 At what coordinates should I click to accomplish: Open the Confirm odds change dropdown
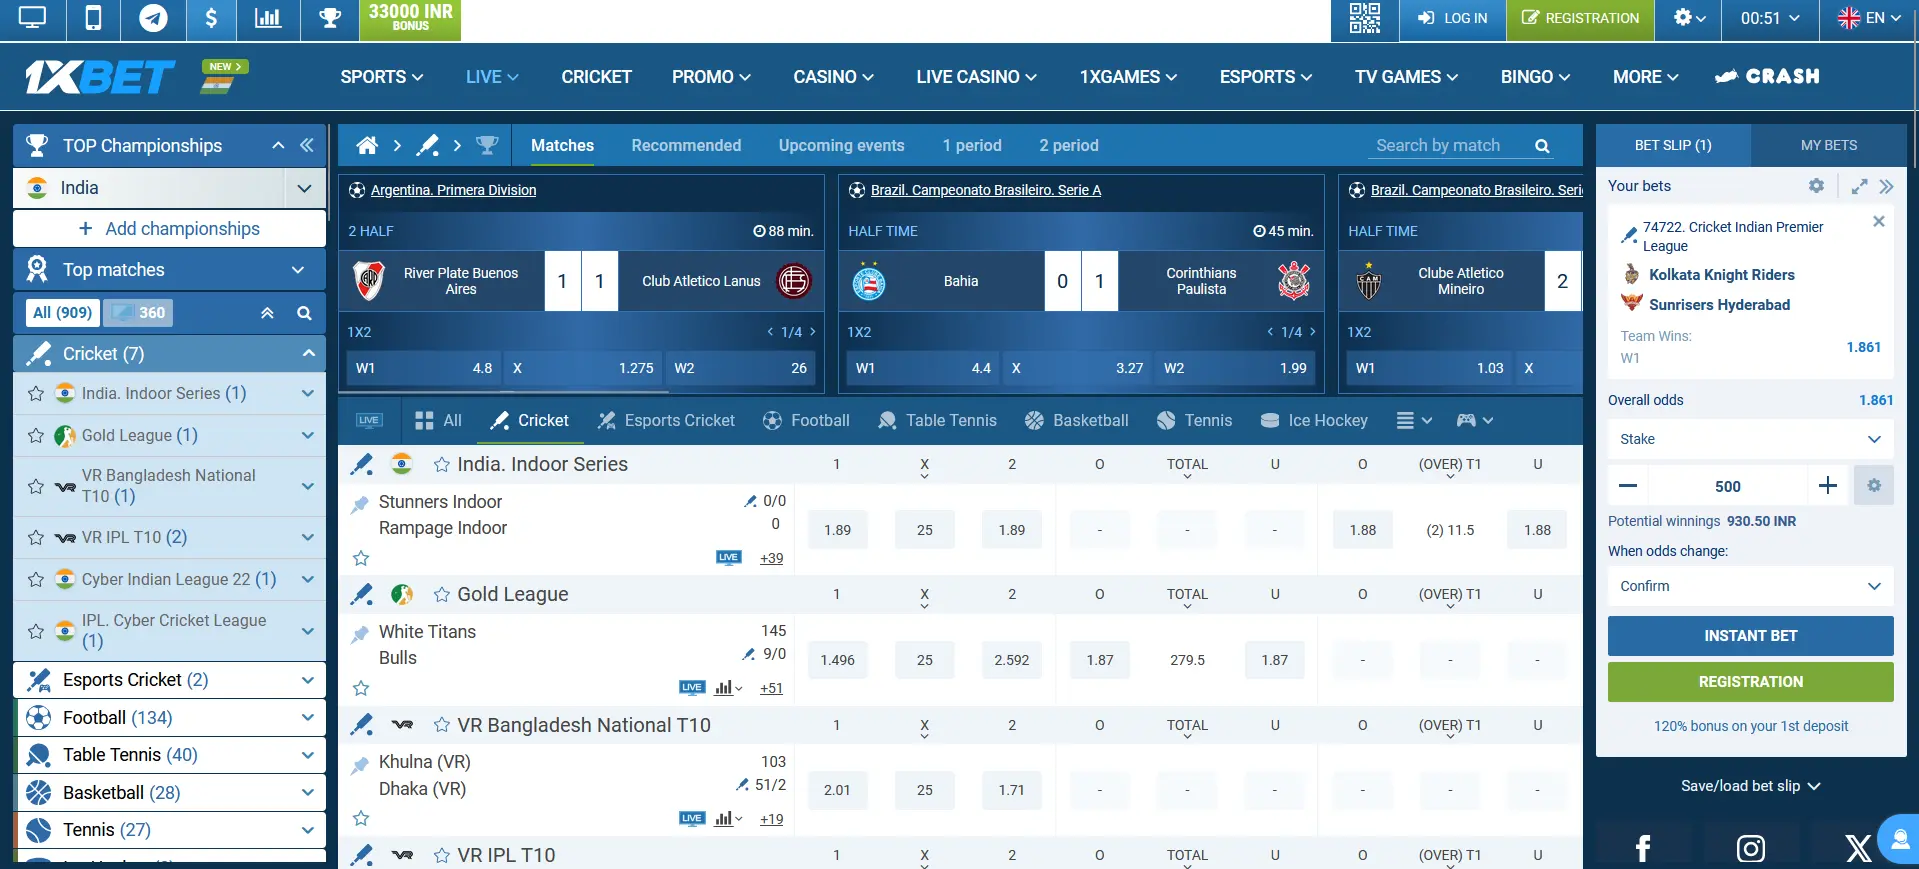[x=1750, y=586]
